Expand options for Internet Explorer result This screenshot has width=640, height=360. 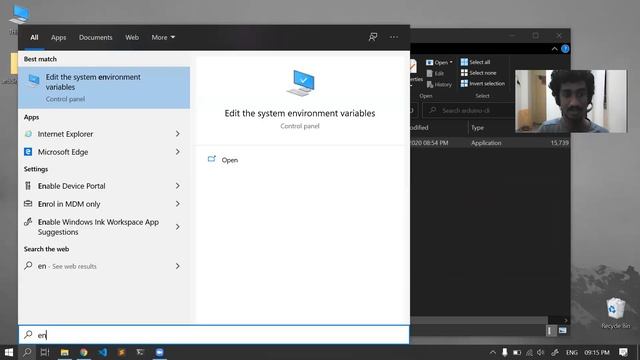coord(178,134)
